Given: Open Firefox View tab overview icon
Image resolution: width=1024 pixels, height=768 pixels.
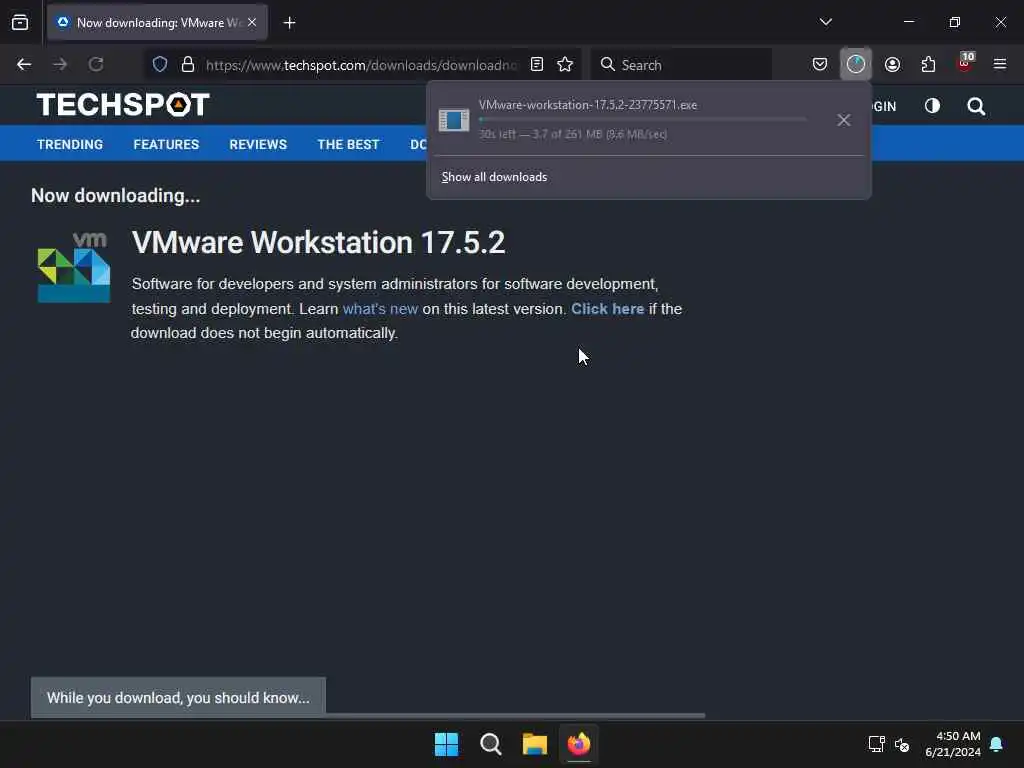Looking at the screenshot, I should coord(20,22).
